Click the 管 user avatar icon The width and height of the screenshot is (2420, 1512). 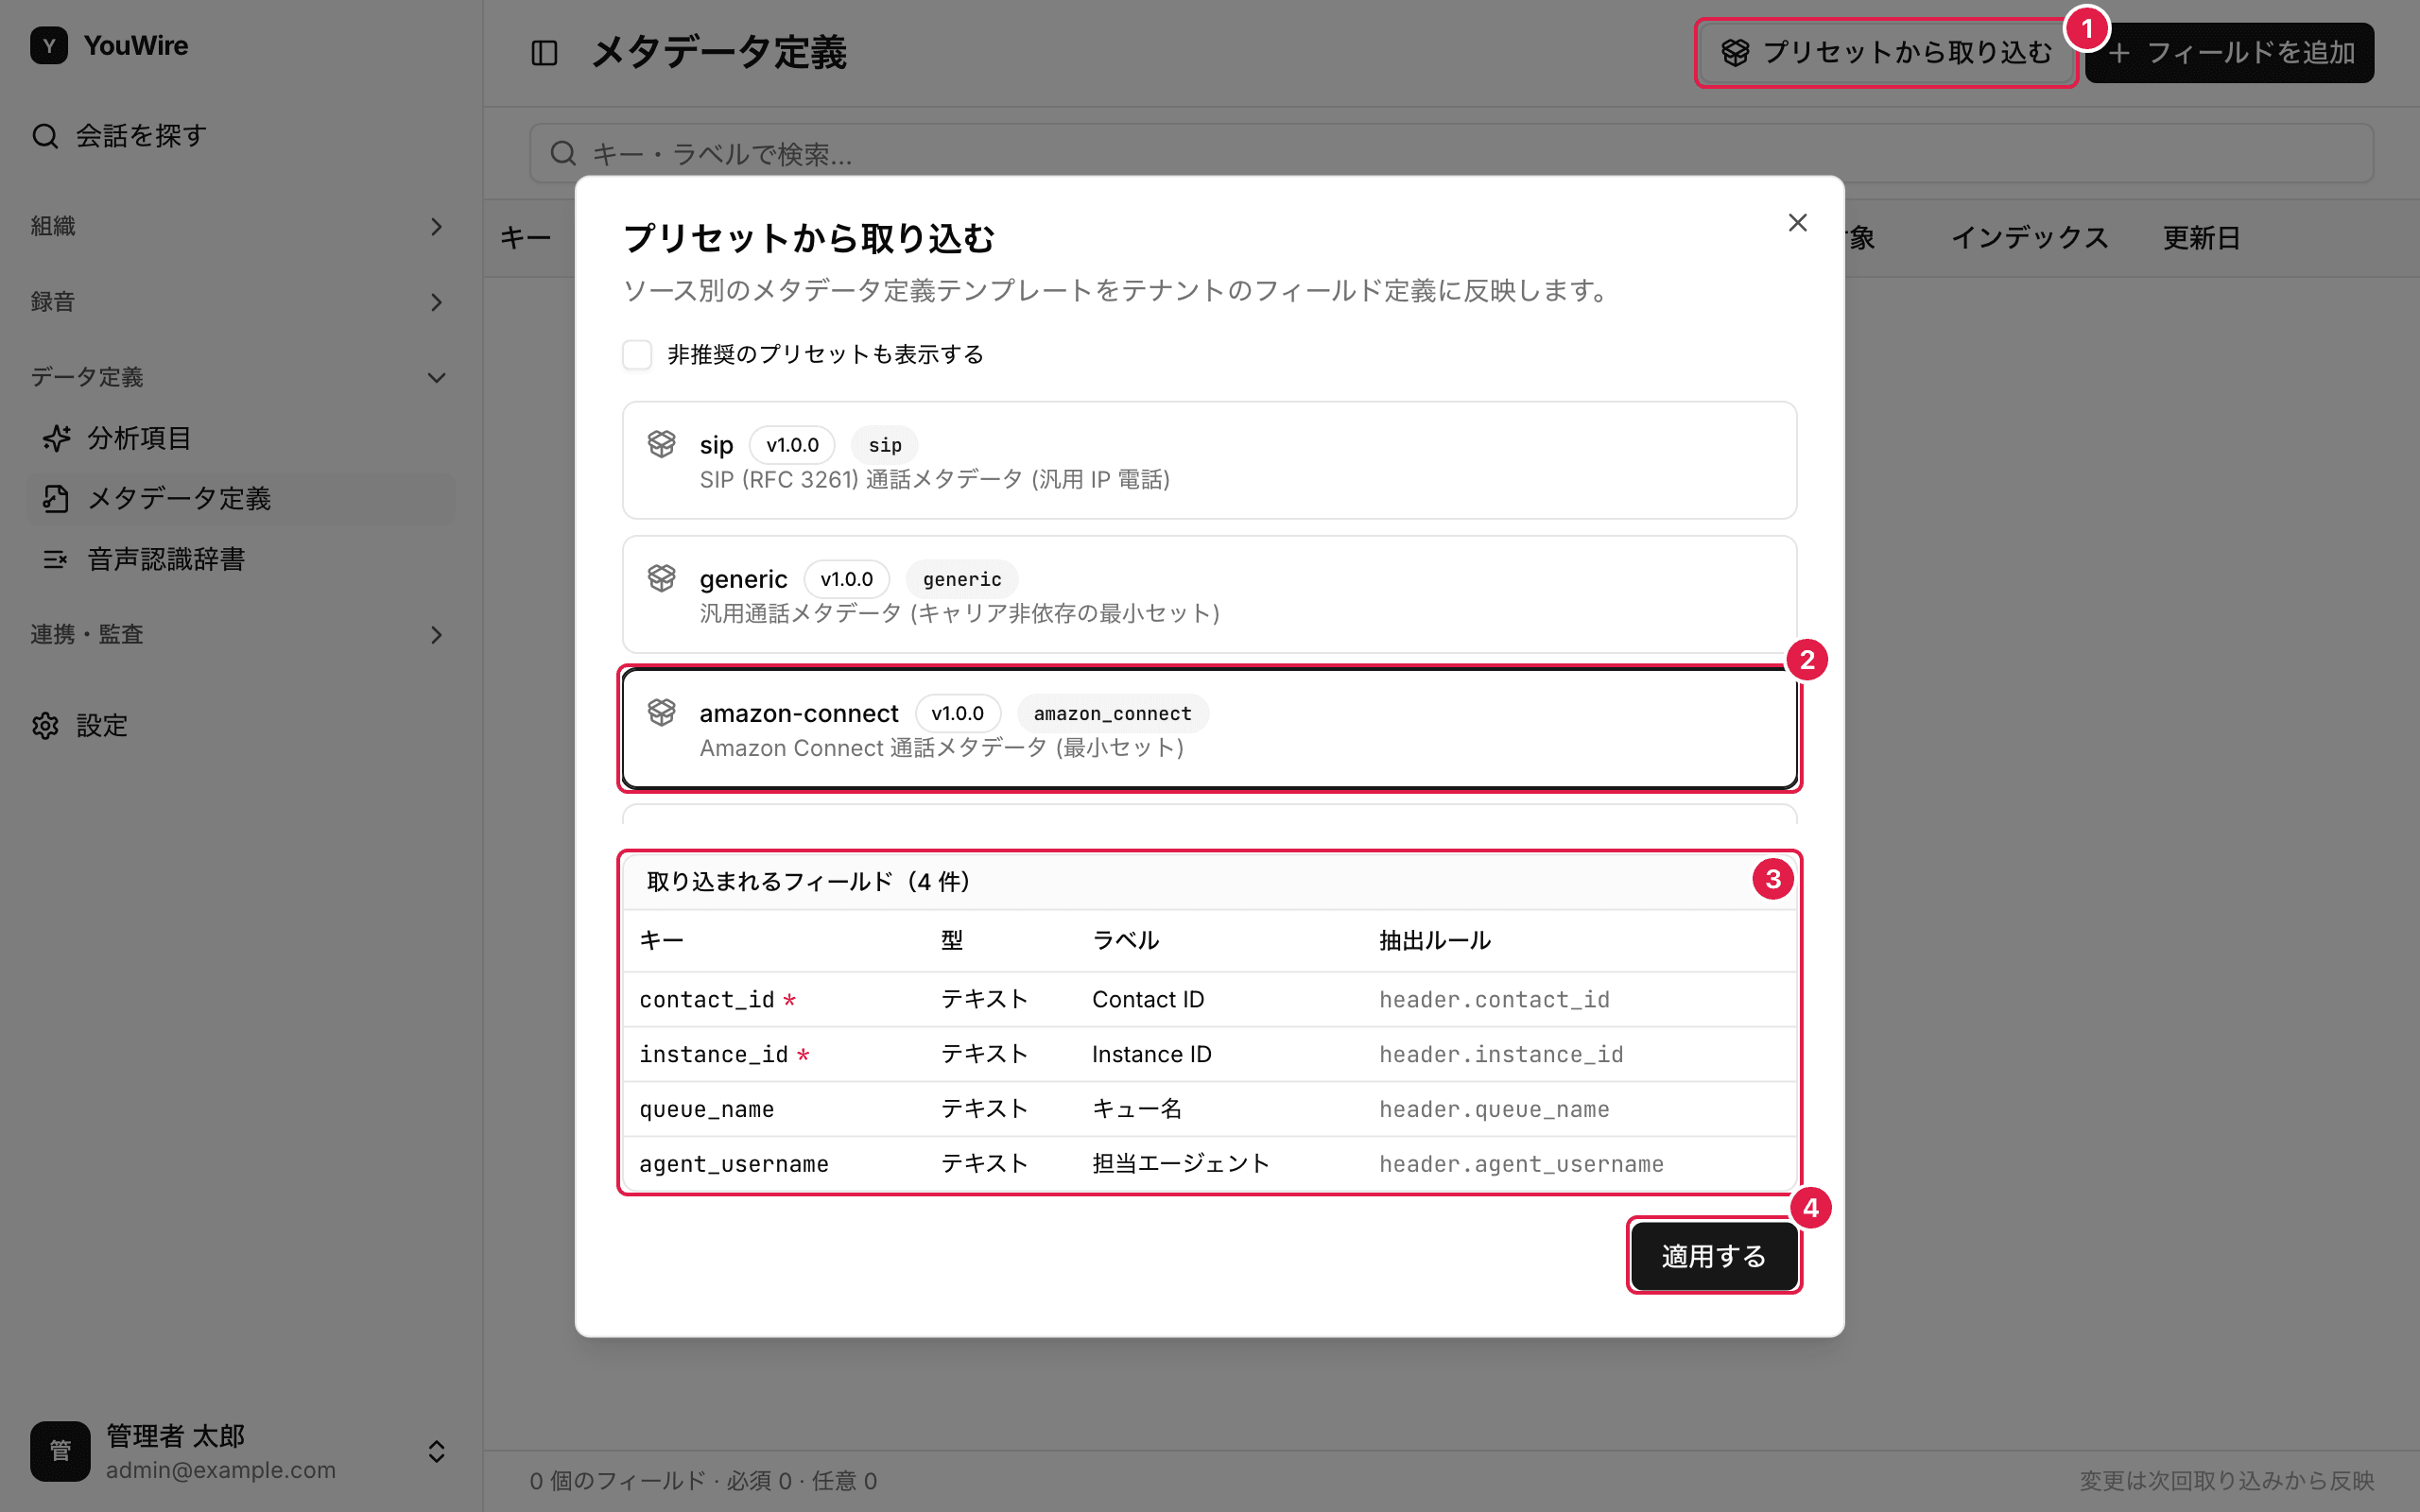[60, 1451]
